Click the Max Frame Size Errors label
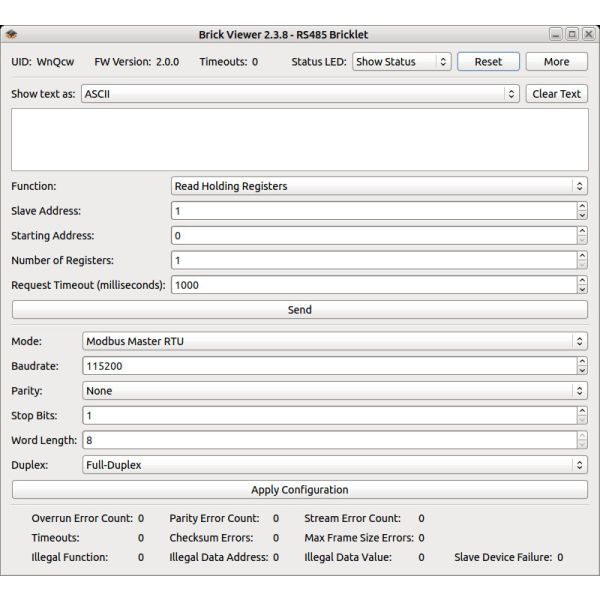This screenshot has height=600, width=600. [x=359, y=538]
